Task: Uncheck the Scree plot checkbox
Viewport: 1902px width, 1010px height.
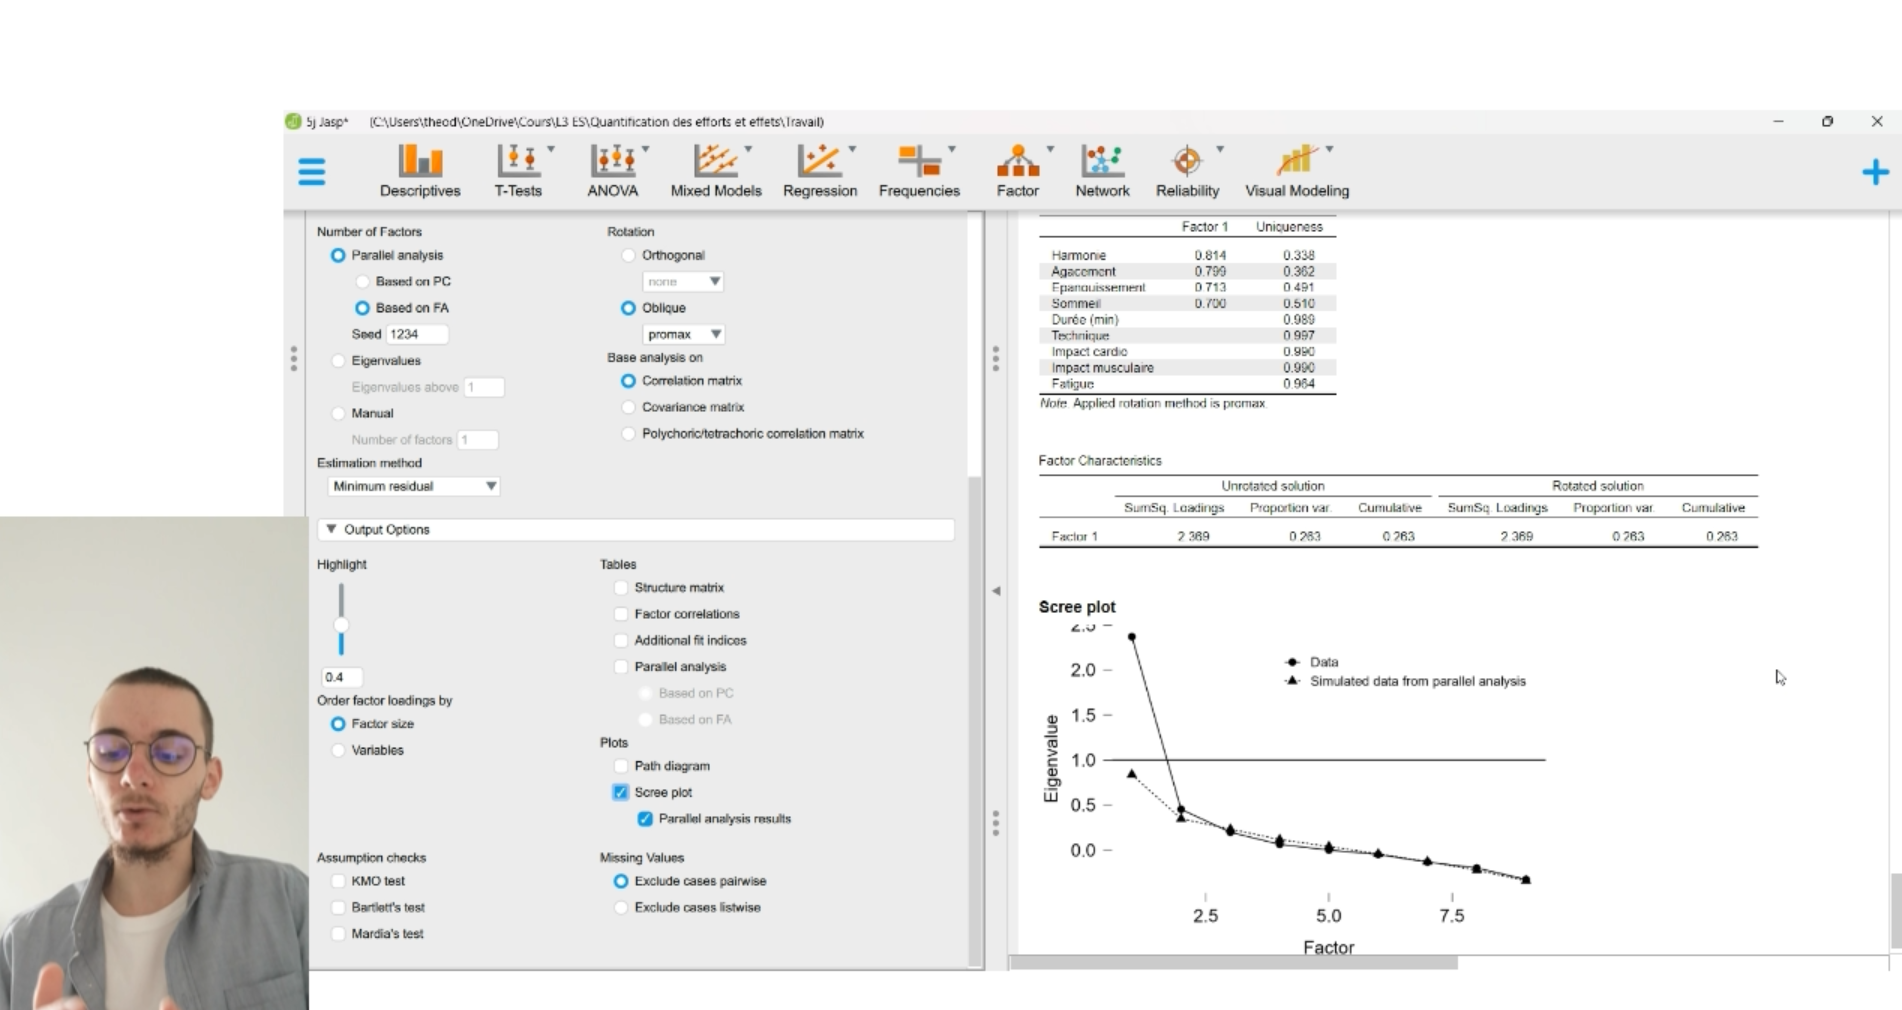Action: tap(621, 792)
